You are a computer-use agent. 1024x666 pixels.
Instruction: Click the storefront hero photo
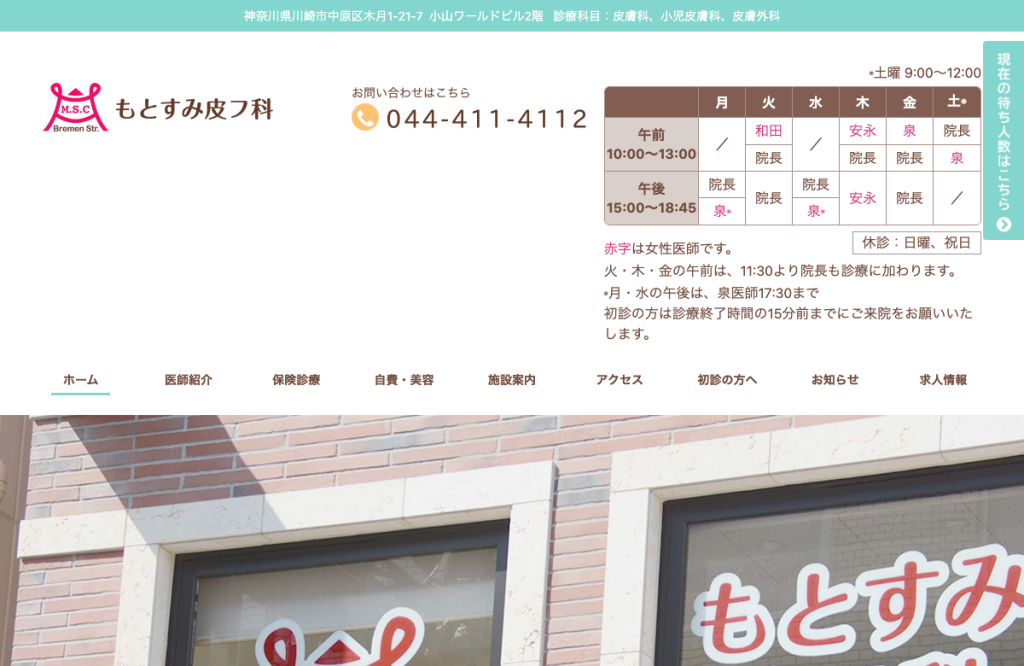[512, 541]
